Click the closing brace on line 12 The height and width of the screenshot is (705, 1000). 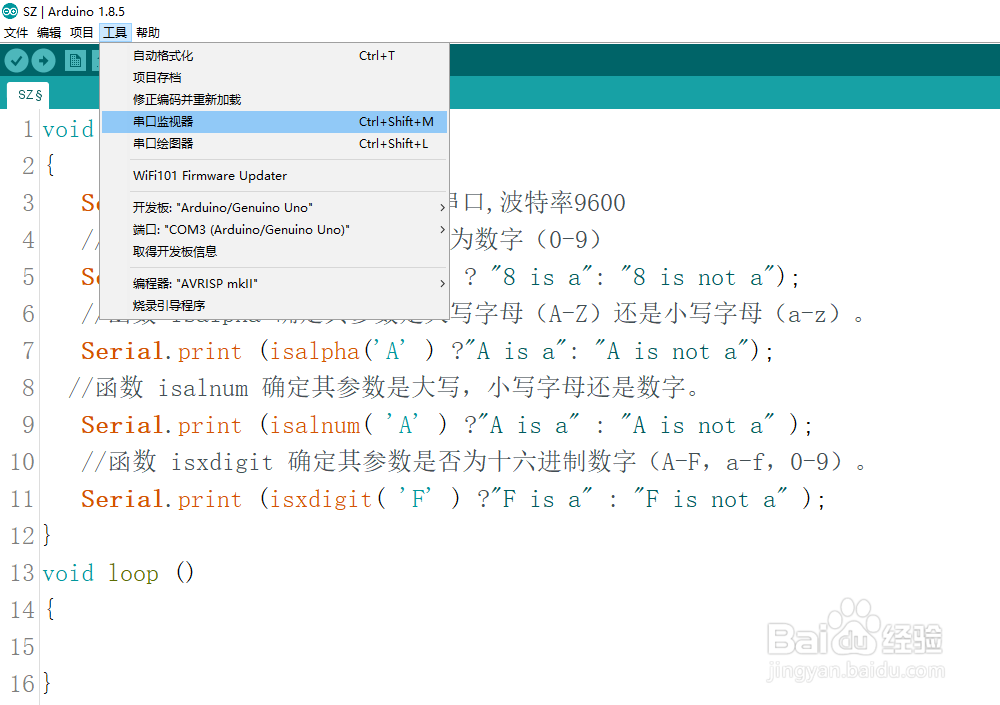(47, 535)
